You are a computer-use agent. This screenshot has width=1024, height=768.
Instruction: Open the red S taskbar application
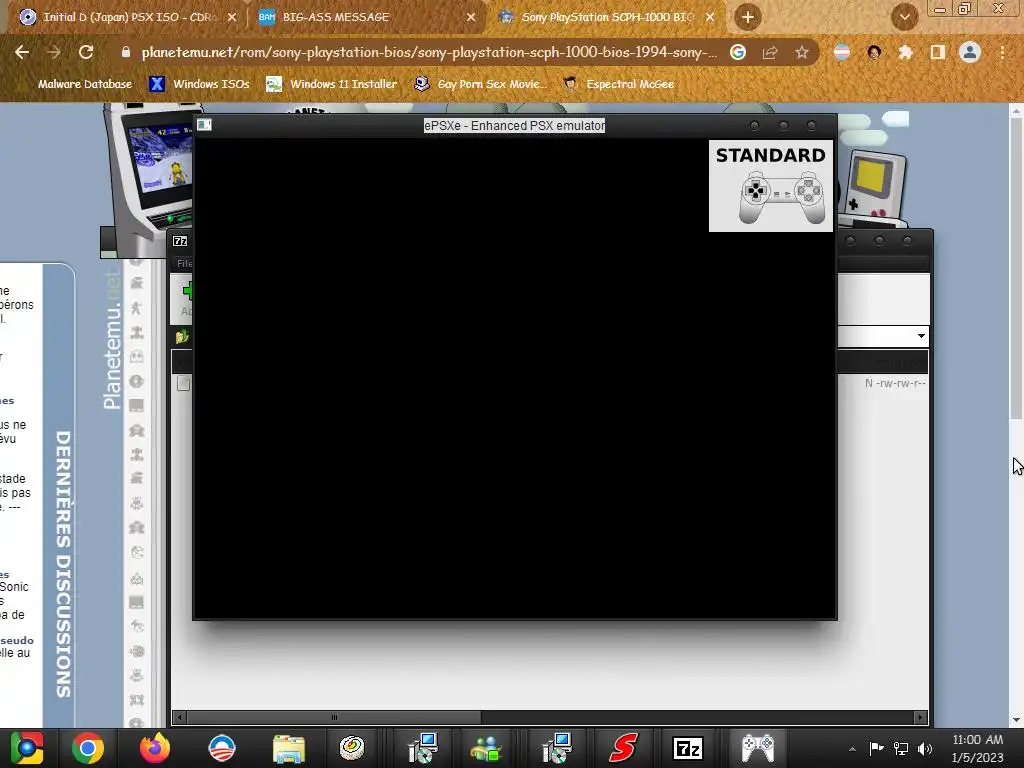click(623, 748)
